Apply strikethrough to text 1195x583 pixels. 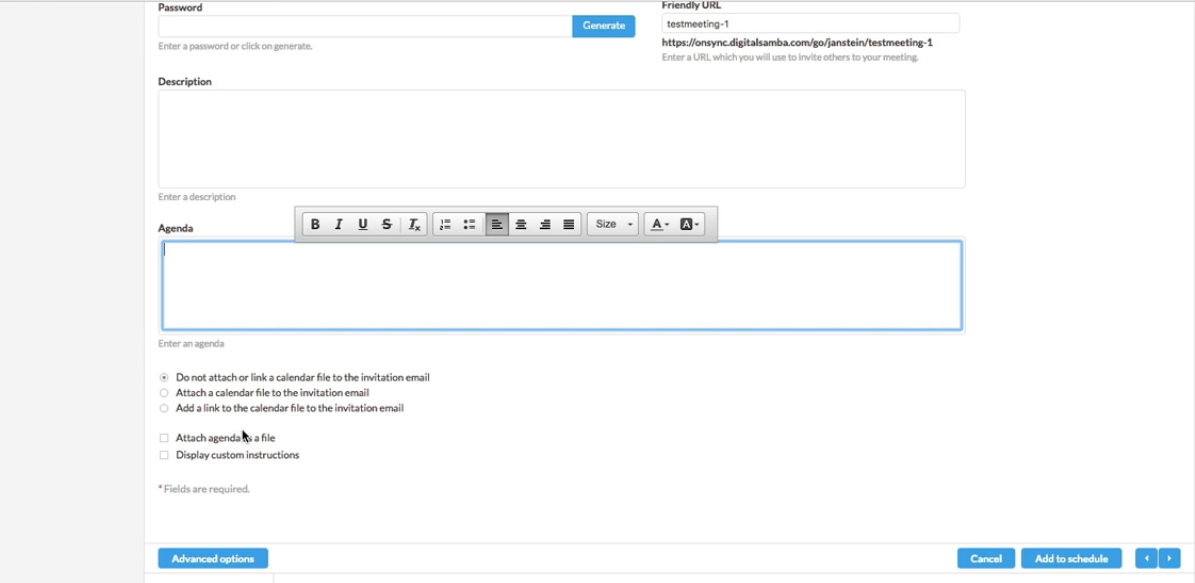(386, 224)
